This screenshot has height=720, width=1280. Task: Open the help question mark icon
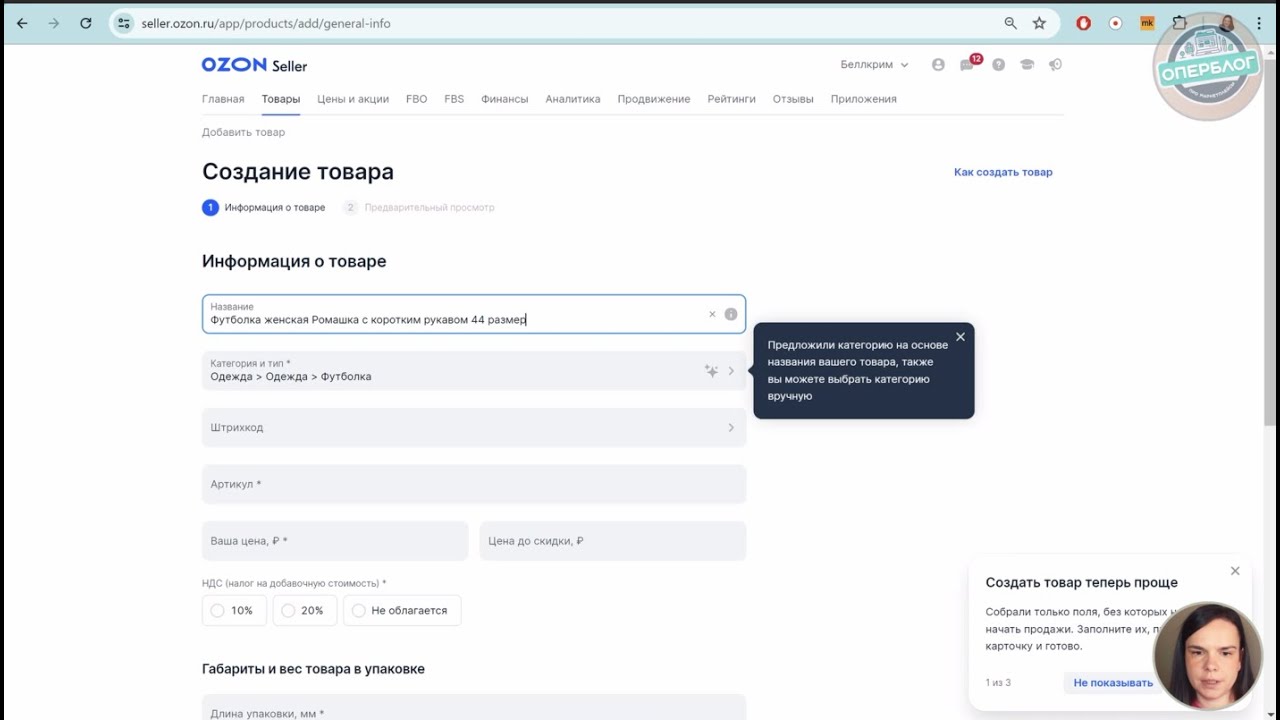point(998,65)
